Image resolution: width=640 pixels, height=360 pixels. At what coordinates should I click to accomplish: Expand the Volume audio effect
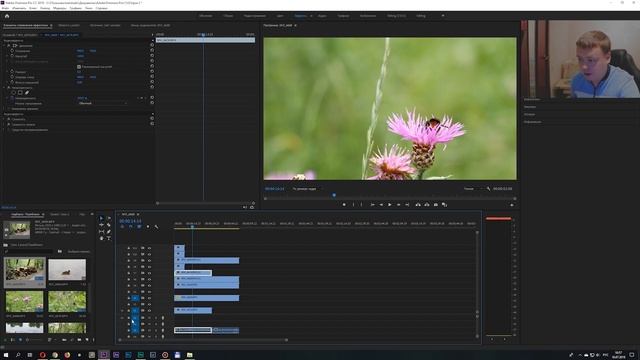tap(4, 119)
